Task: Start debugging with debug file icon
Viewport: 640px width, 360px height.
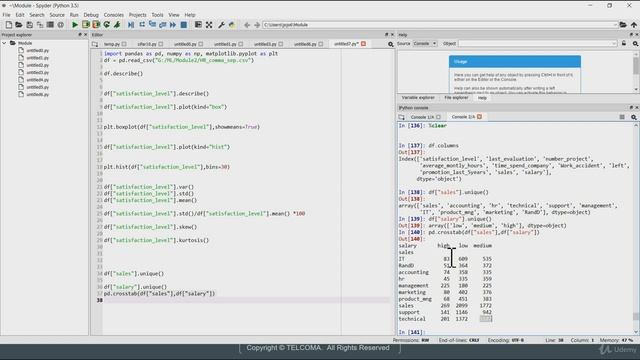Action: [x=131, y=25]
